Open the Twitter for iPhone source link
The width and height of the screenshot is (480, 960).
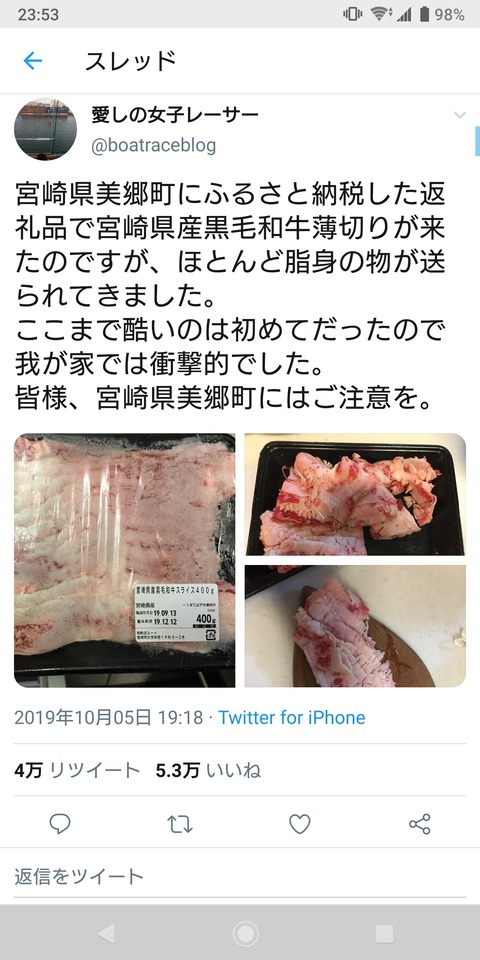coord(292,718)
